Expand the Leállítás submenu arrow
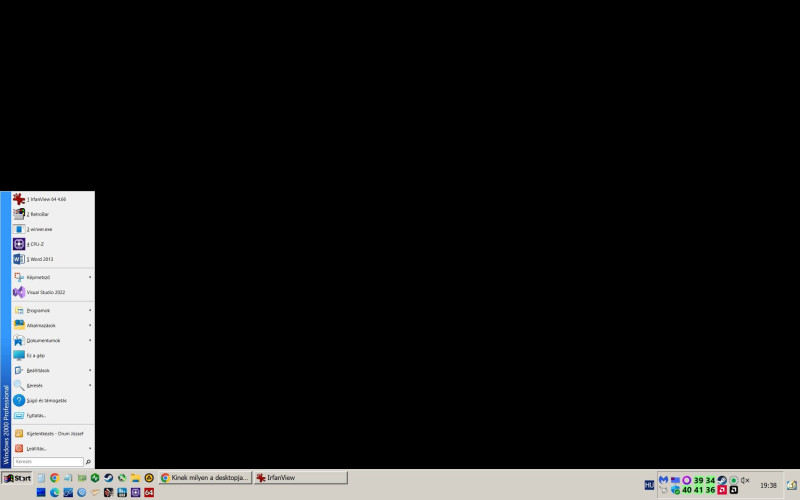Viewport: 800px width, 500px height. 90,448
